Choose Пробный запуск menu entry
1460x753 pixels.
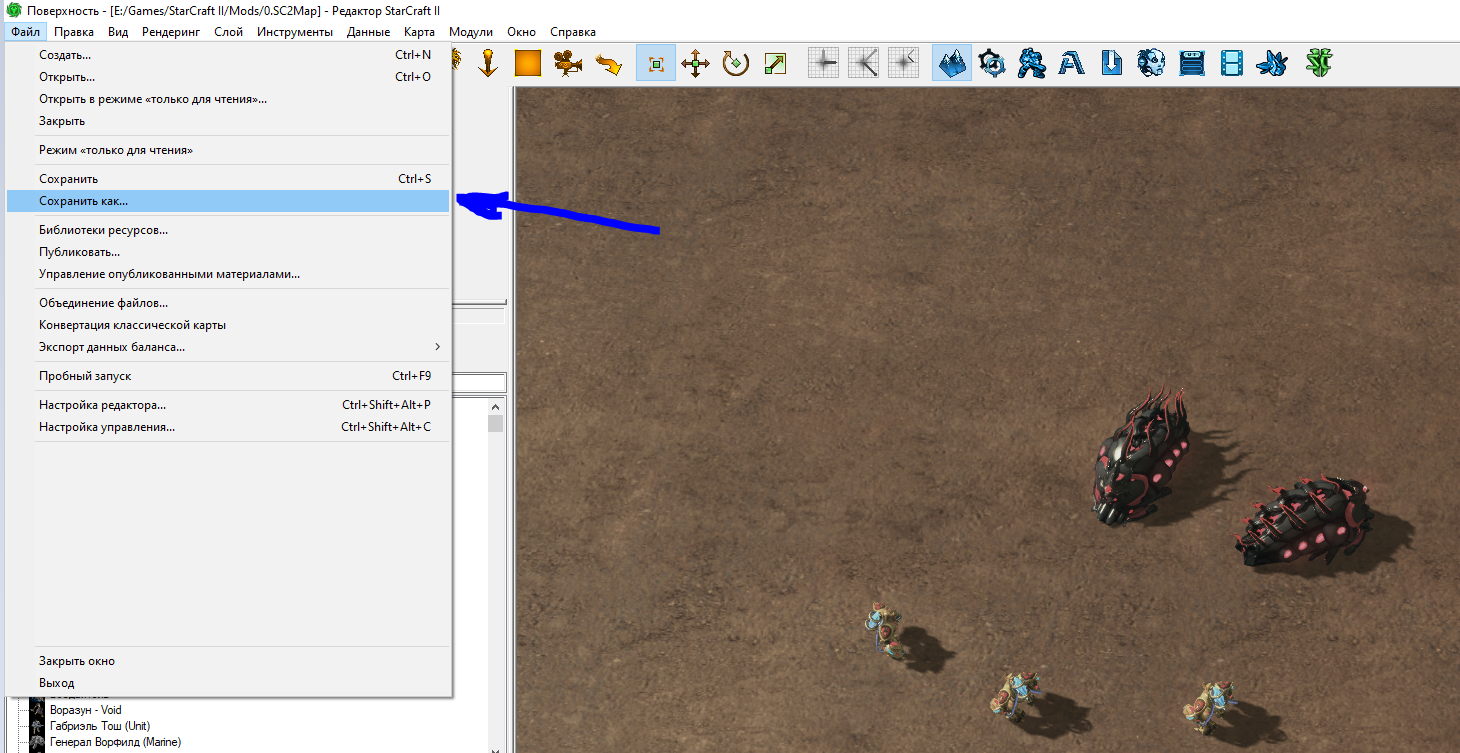pos(228,376)
